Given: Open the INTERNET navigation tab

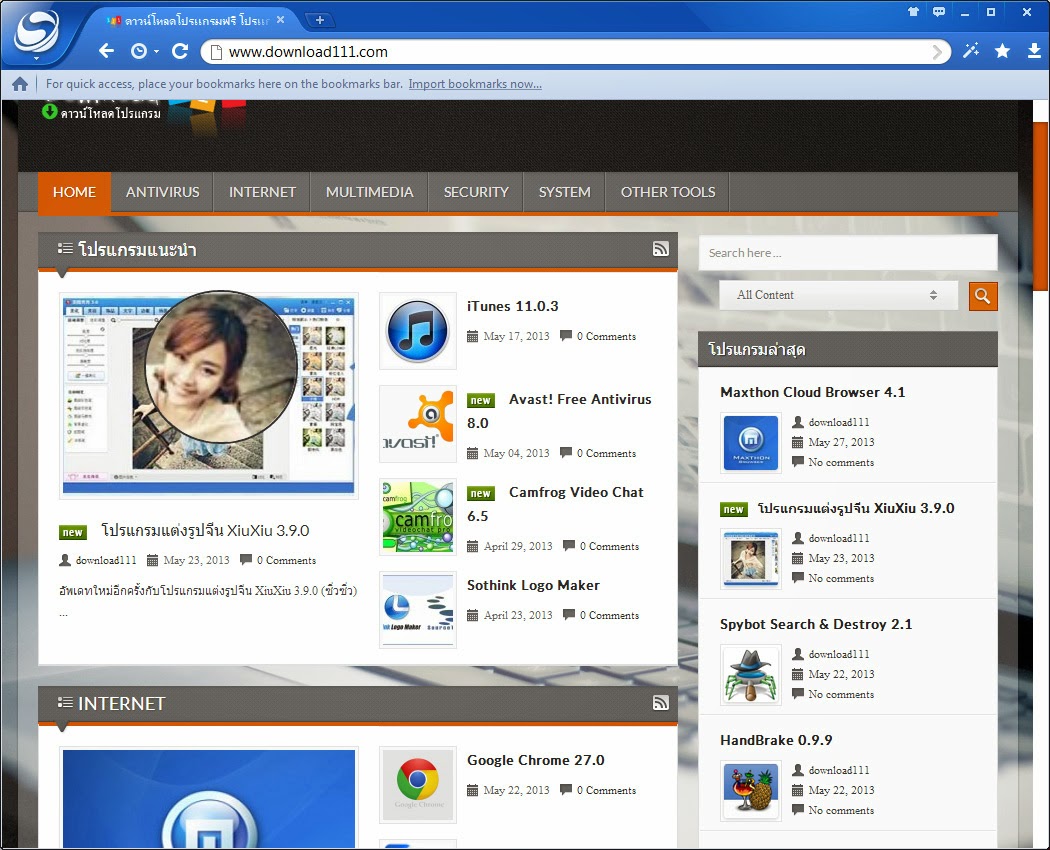Looking at the screenshot, I should 262,192.
